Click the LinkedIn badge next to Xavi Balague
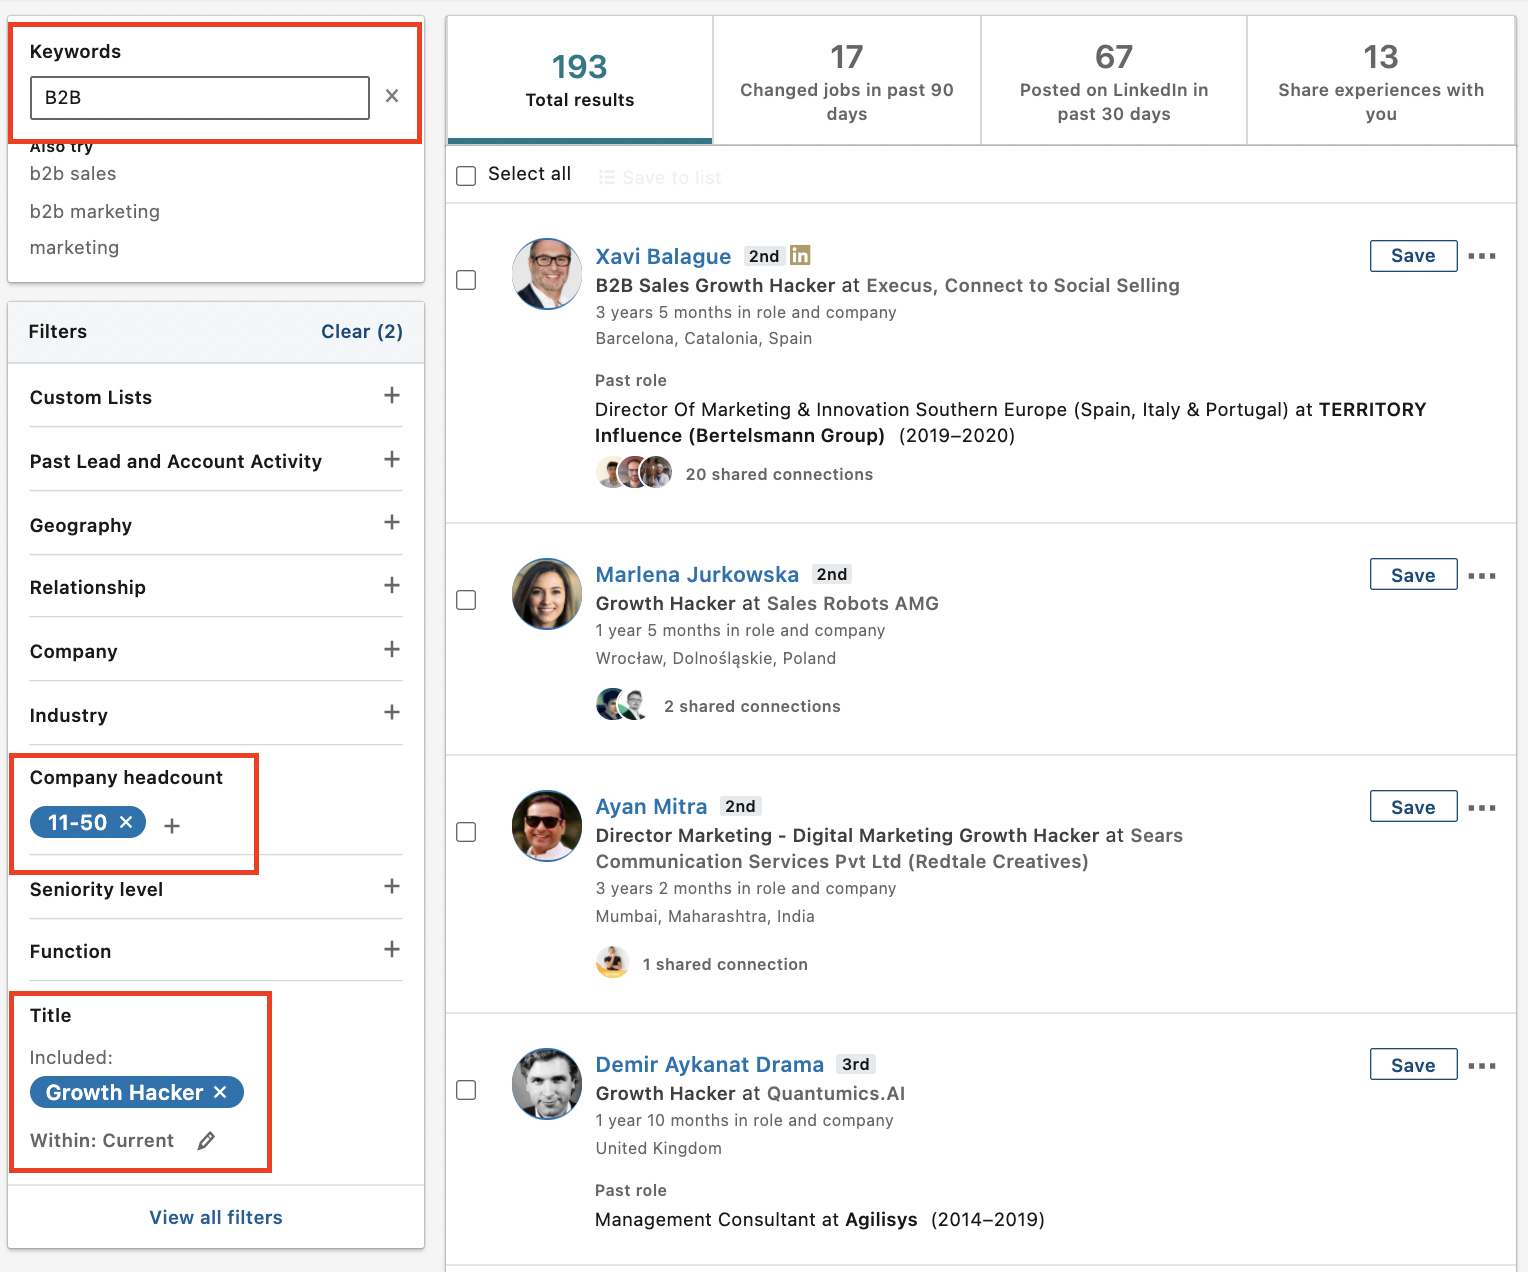The height and width of the screenshot is (1272, 1528). 800,255
